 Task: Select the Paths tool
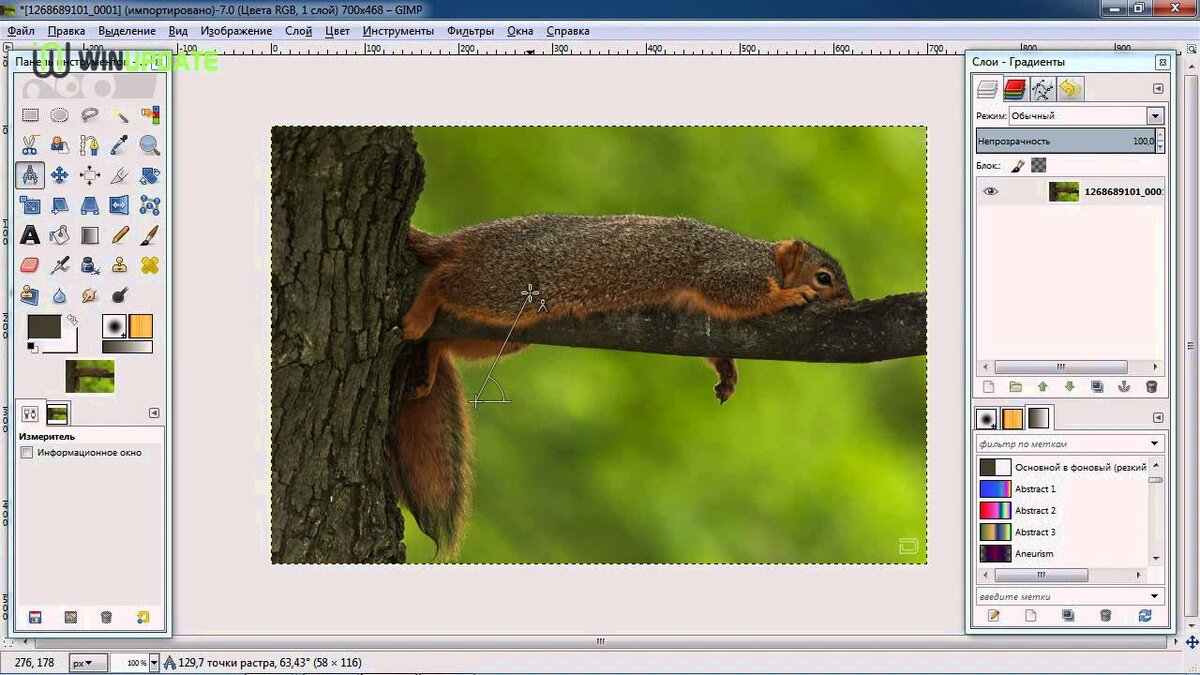pos(90,146)
